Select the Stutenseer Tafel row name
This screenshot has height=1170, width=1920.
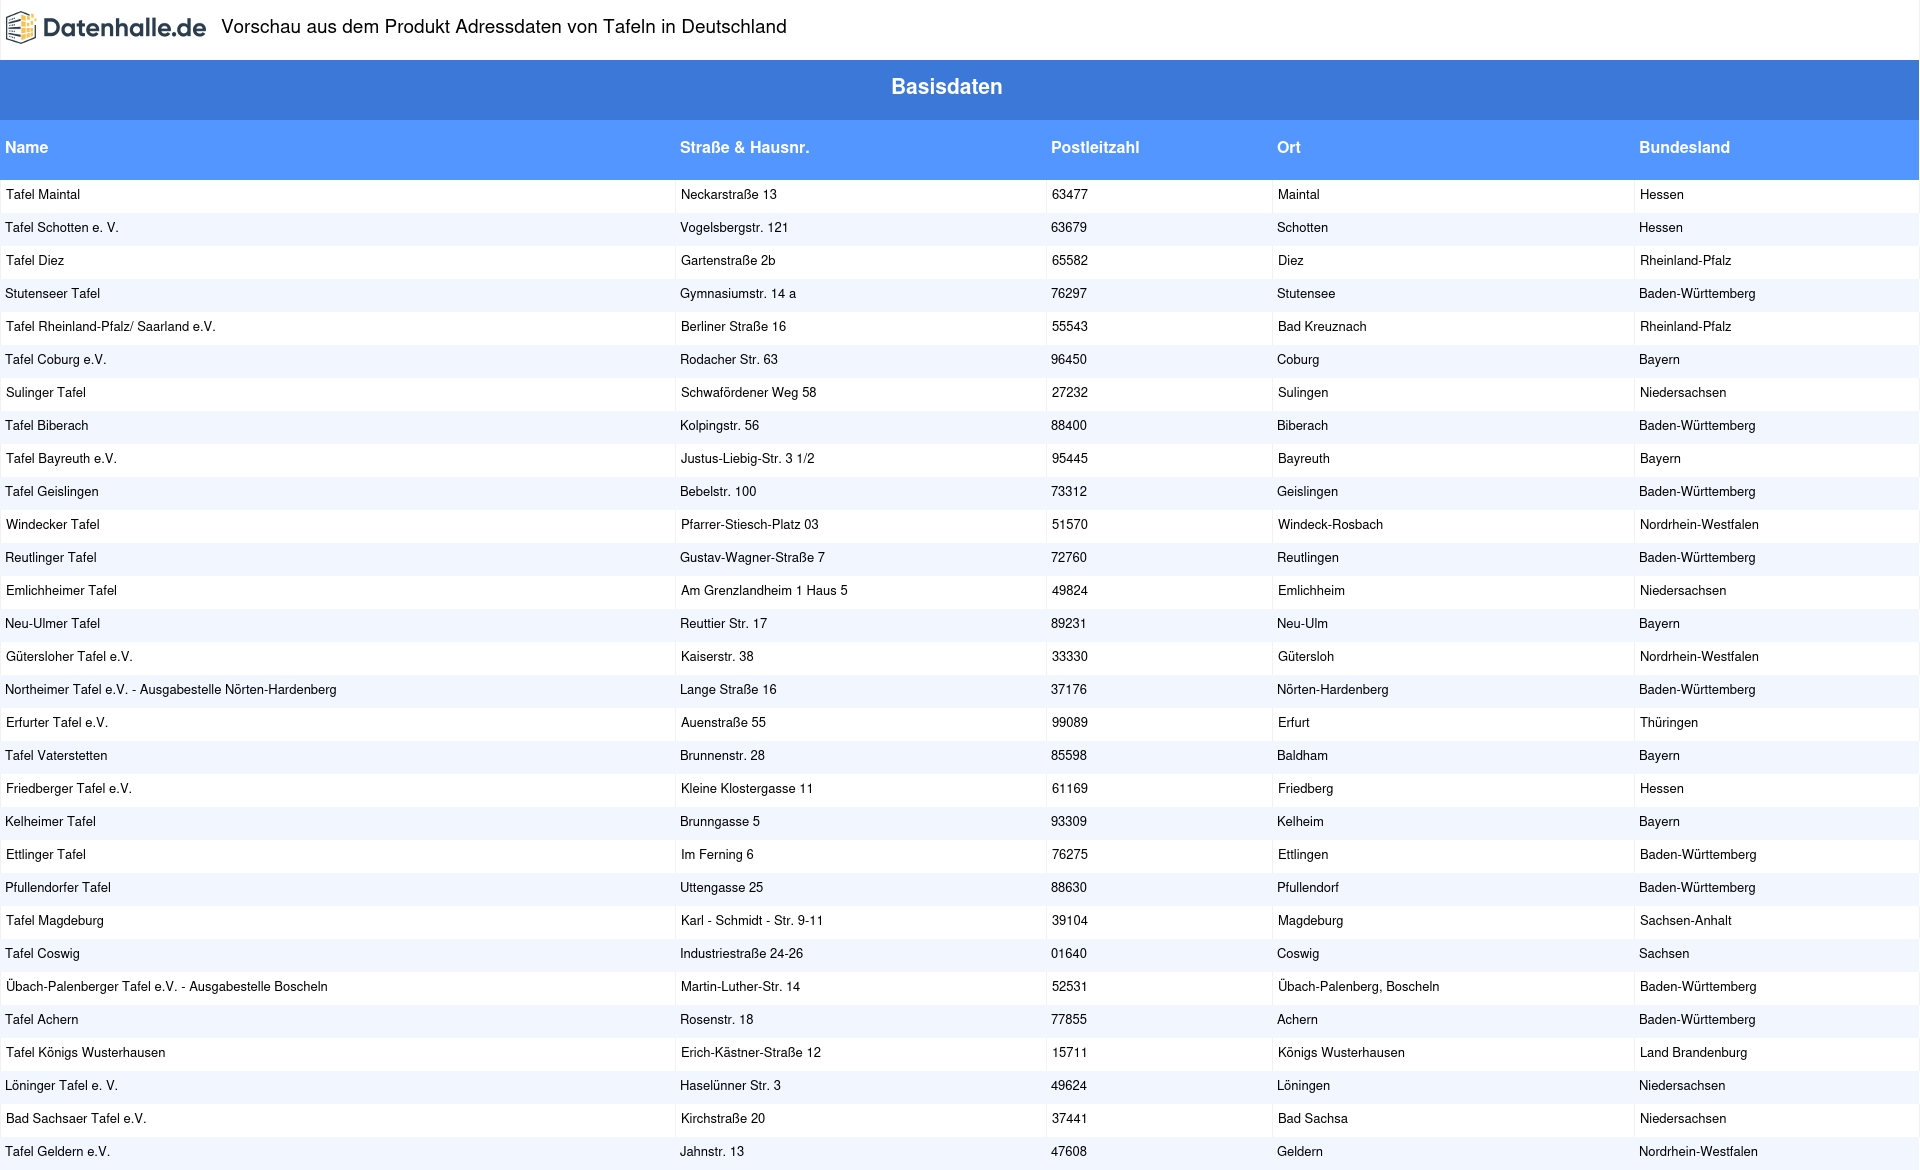pyautogui.click(x=53, y=294)
